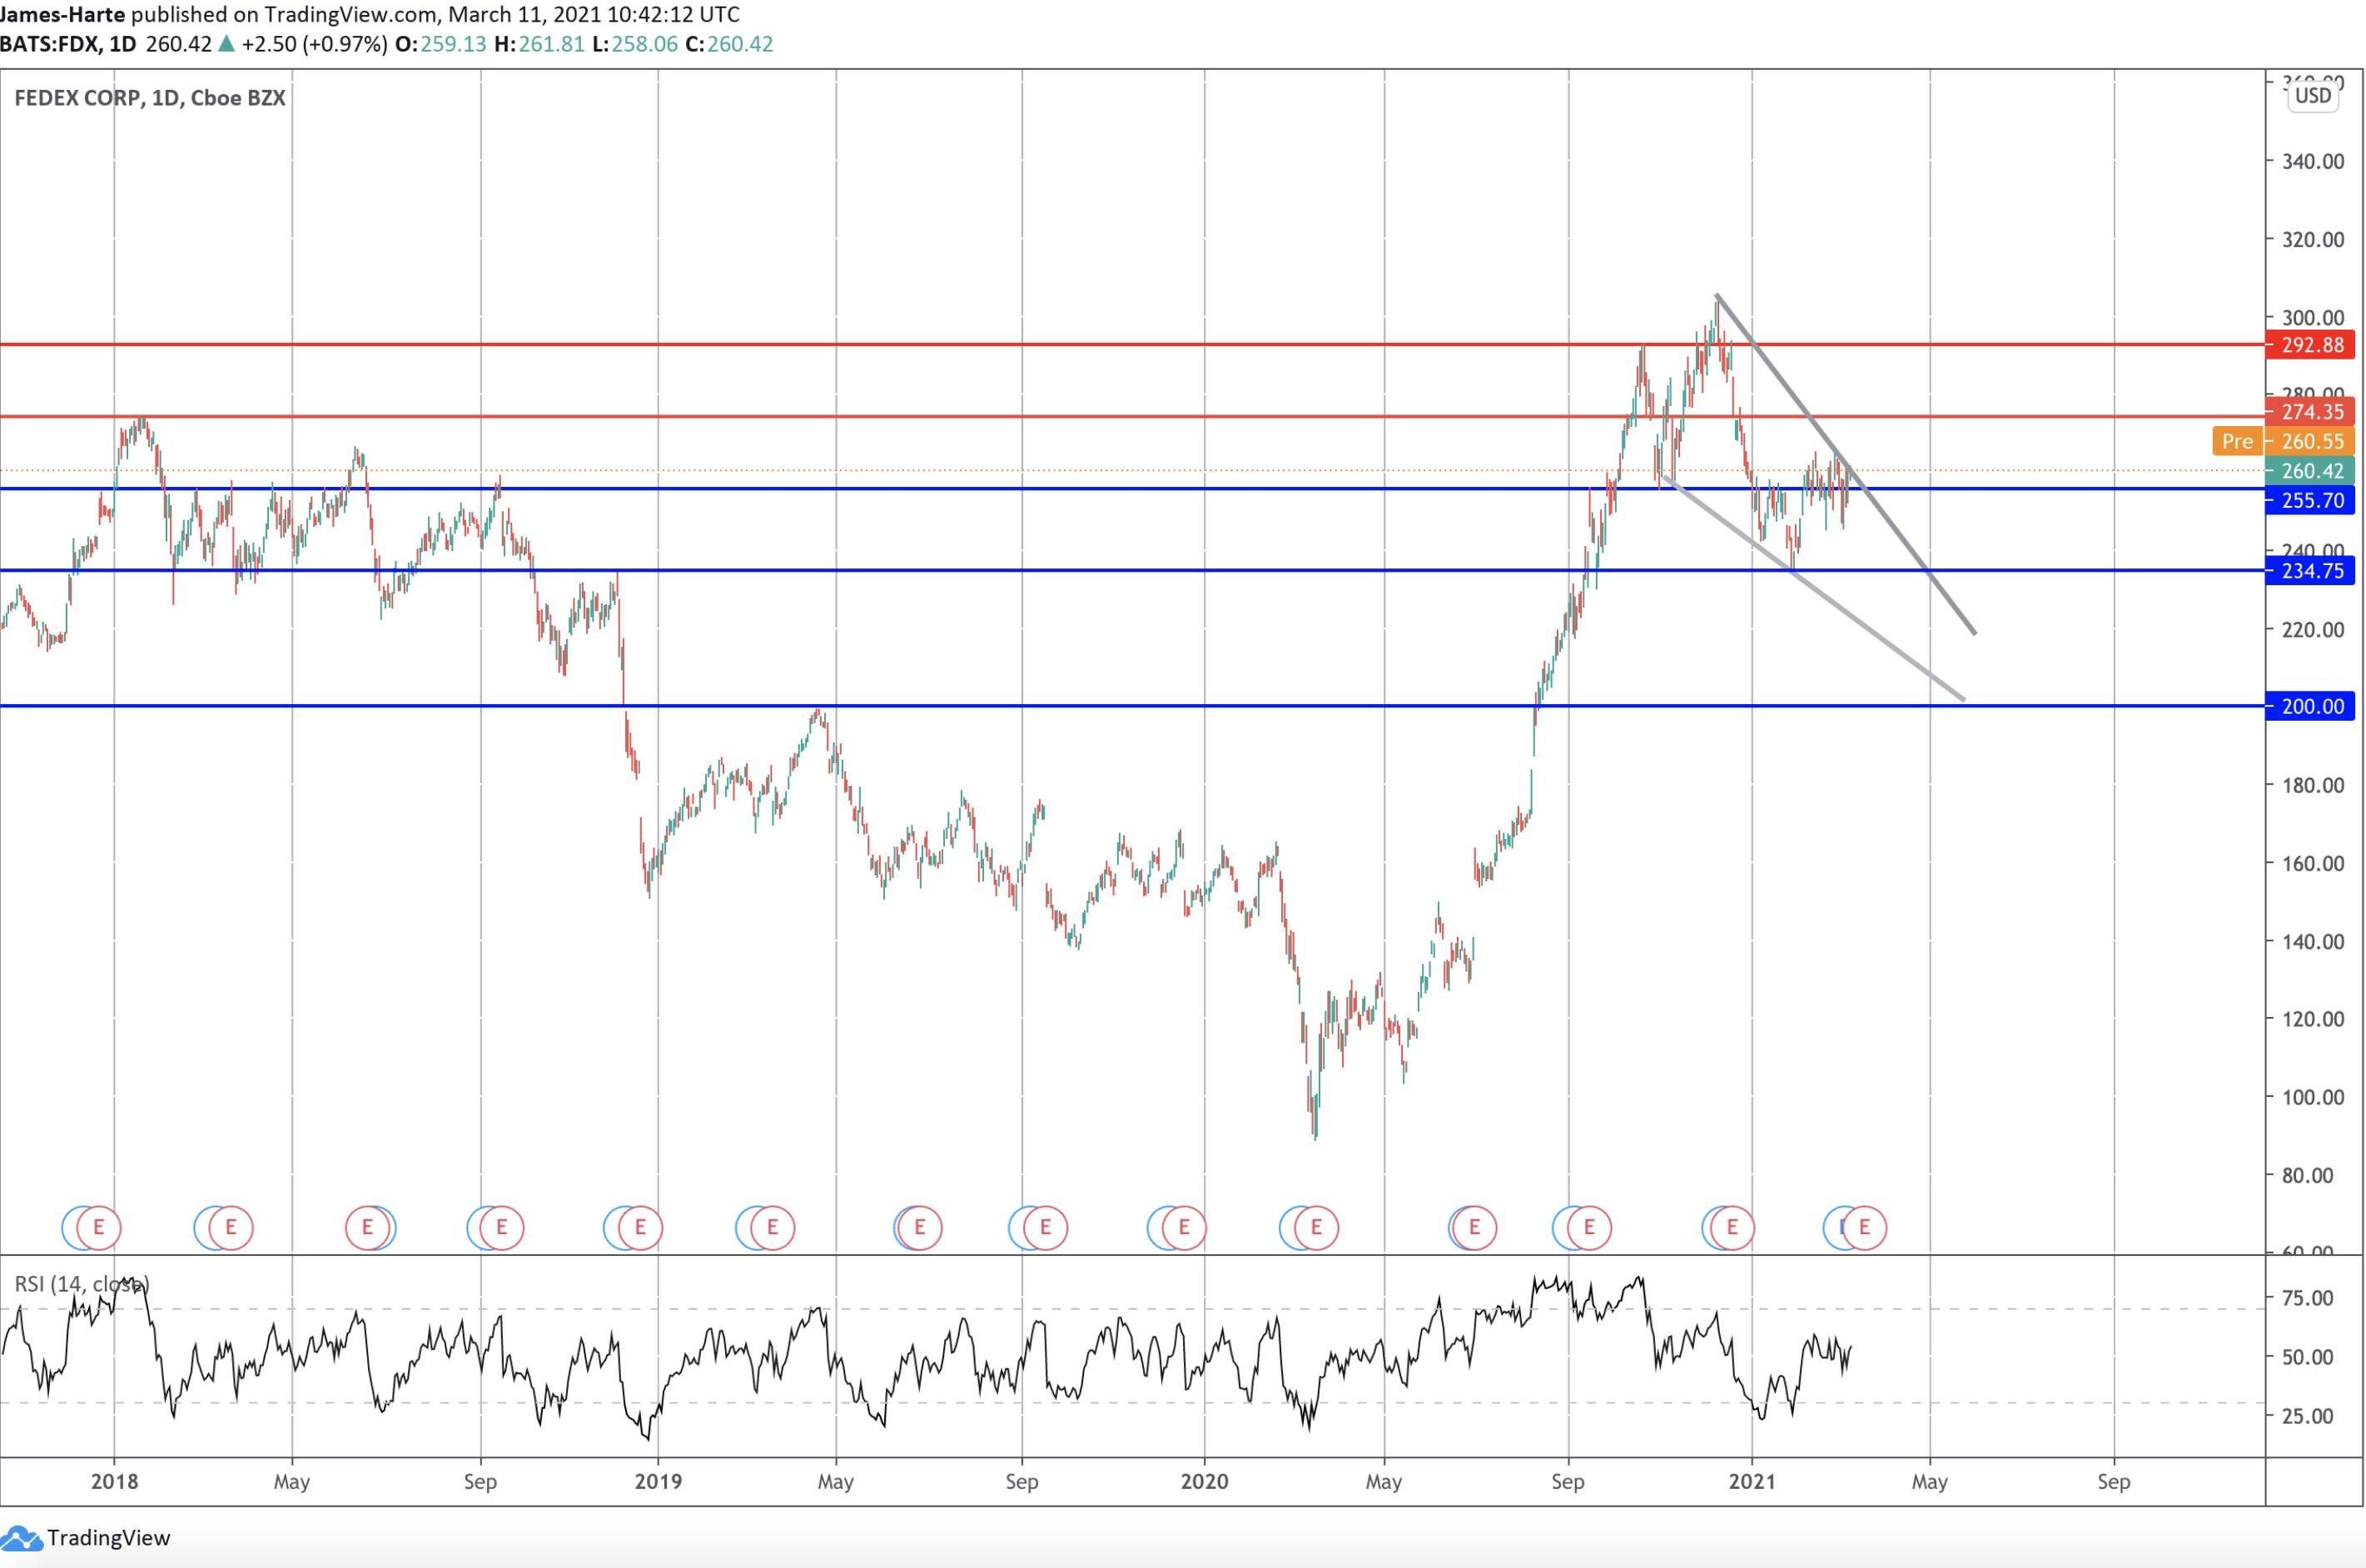Image resolution: width=2366 pixels, height=1568 pixels.
Task: Click the TradingView cloud logo icon
Action: 20,1538
